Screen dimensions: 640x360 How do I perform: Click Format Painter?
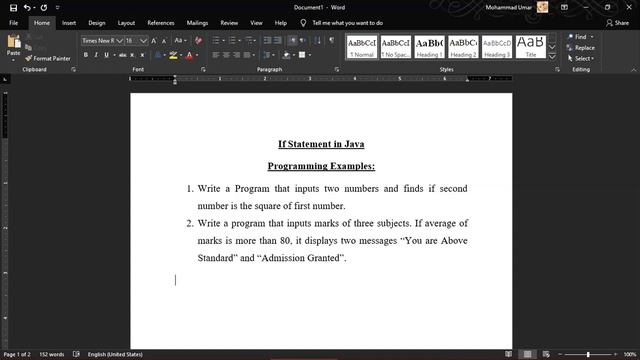coord(48,58)
